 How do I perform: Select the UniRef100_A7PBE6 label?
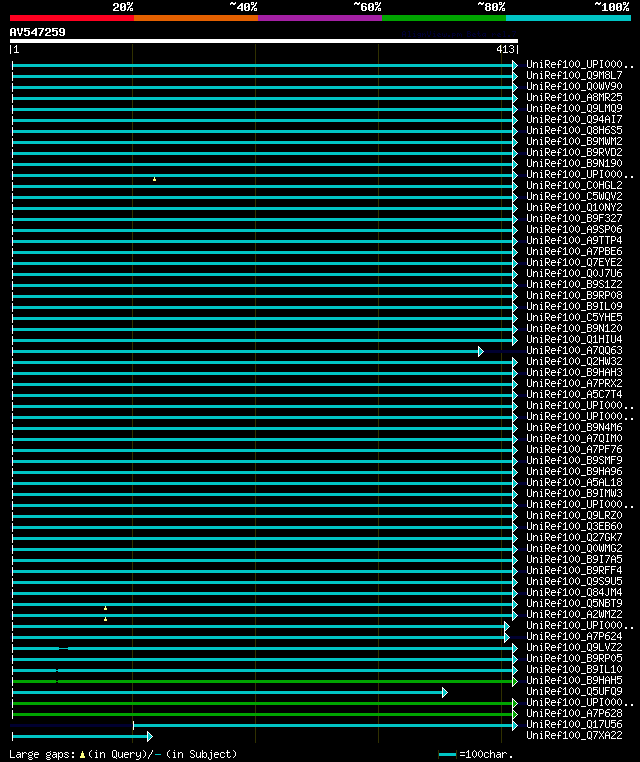[574, 251]
